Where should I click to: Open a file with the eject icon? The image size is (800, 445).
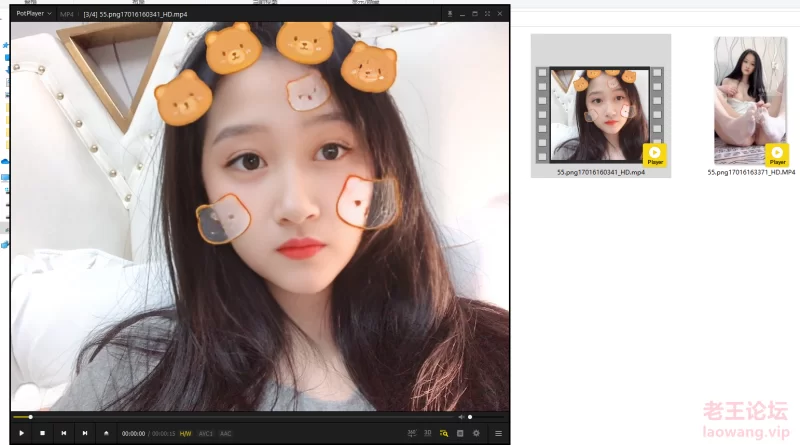(106, 433)
